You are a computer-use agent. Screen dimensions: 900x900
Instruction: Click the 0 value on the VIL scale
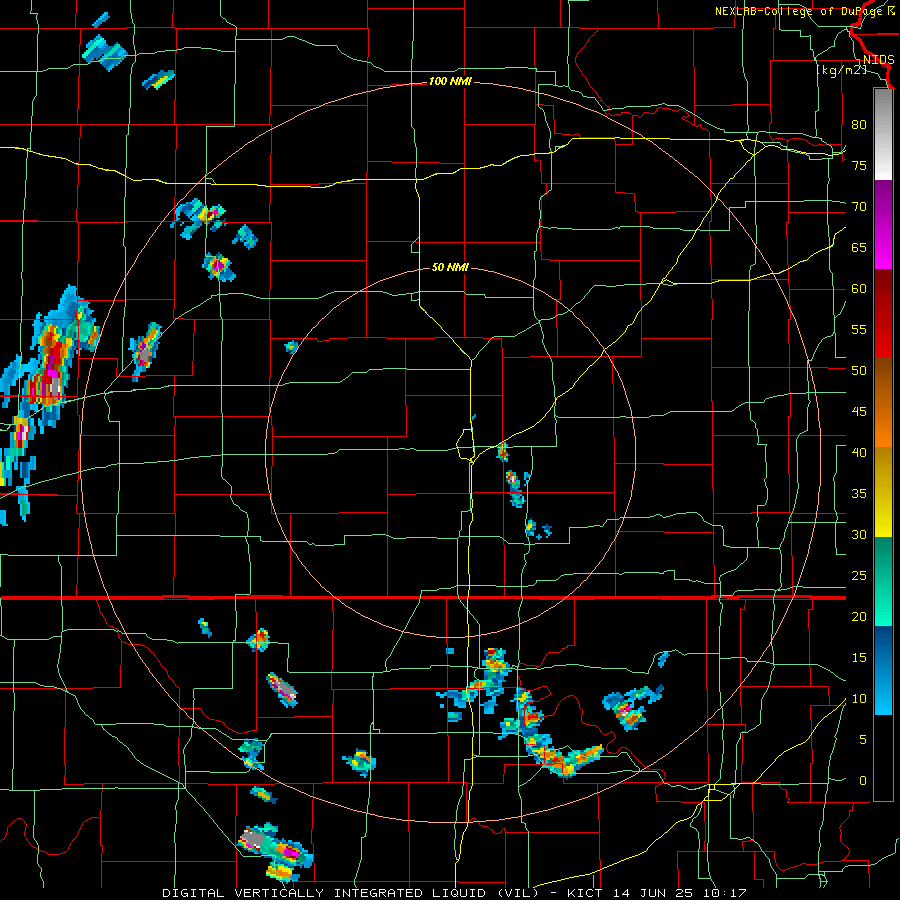coord(863,781)
